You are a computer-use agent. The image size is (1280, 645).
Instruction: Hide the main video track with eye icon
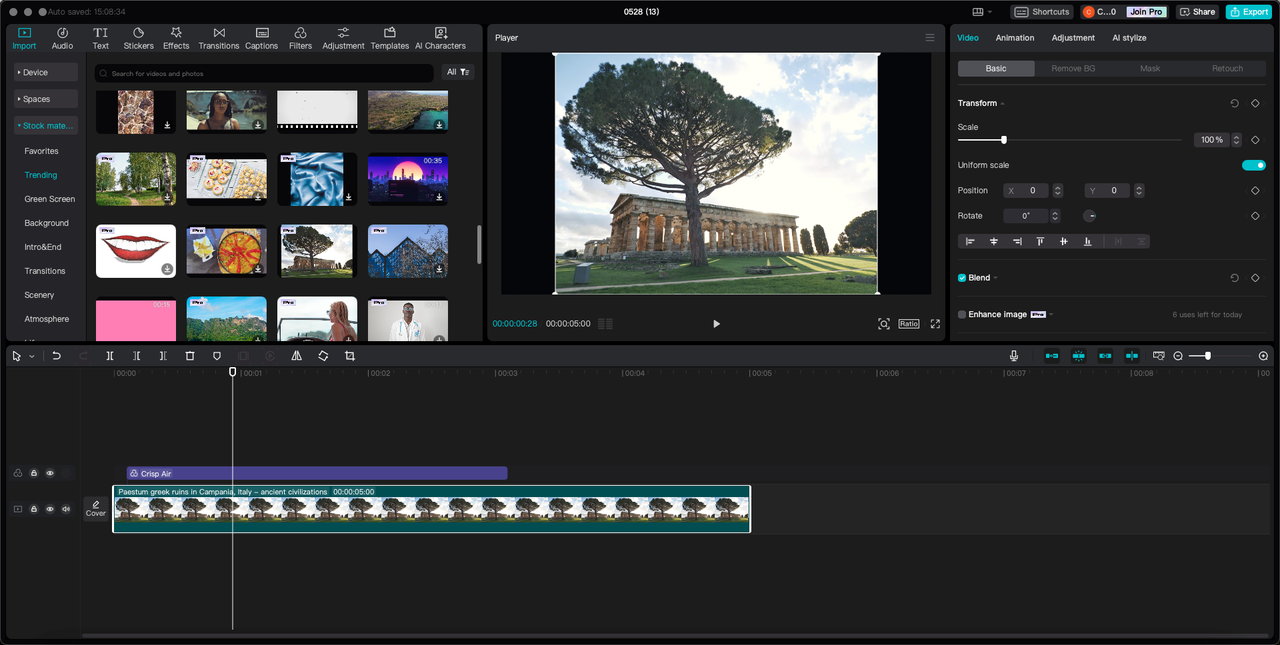(50, 509)
